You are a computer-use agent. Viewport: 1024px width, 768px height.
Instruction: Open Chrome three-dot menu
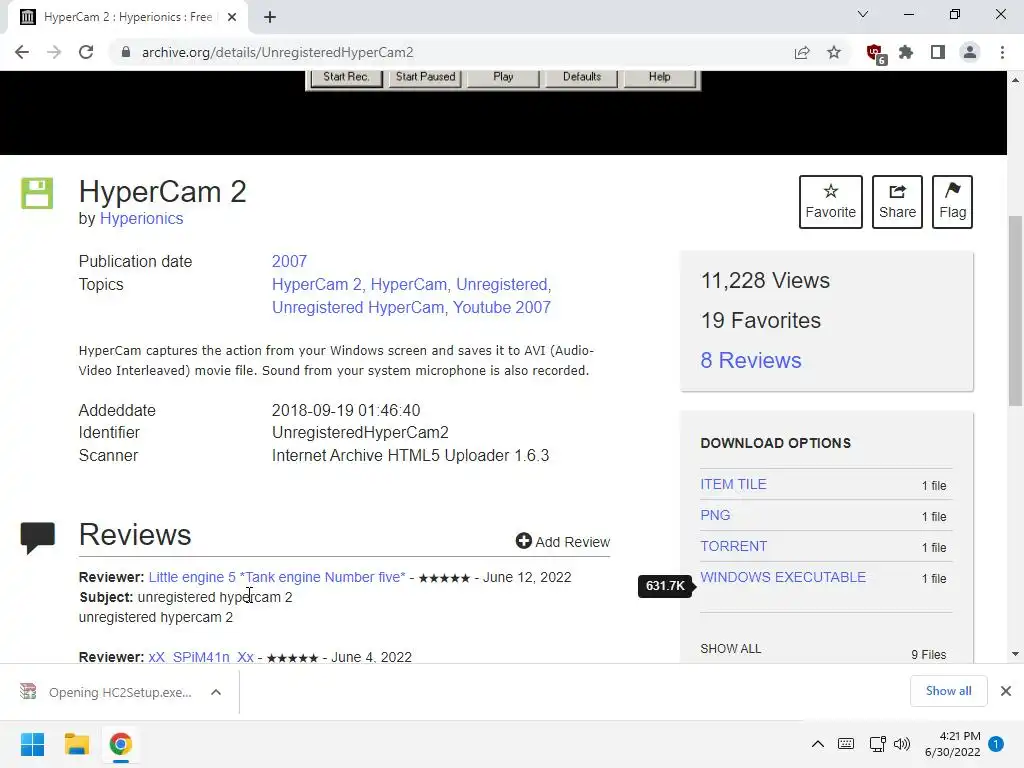(1002, 52)
